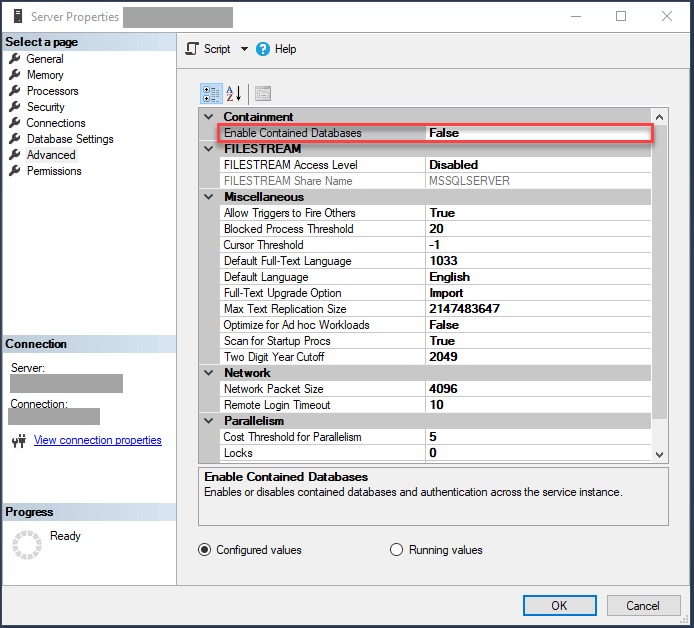Click the Script icon in toolbar

pos(192,49)
